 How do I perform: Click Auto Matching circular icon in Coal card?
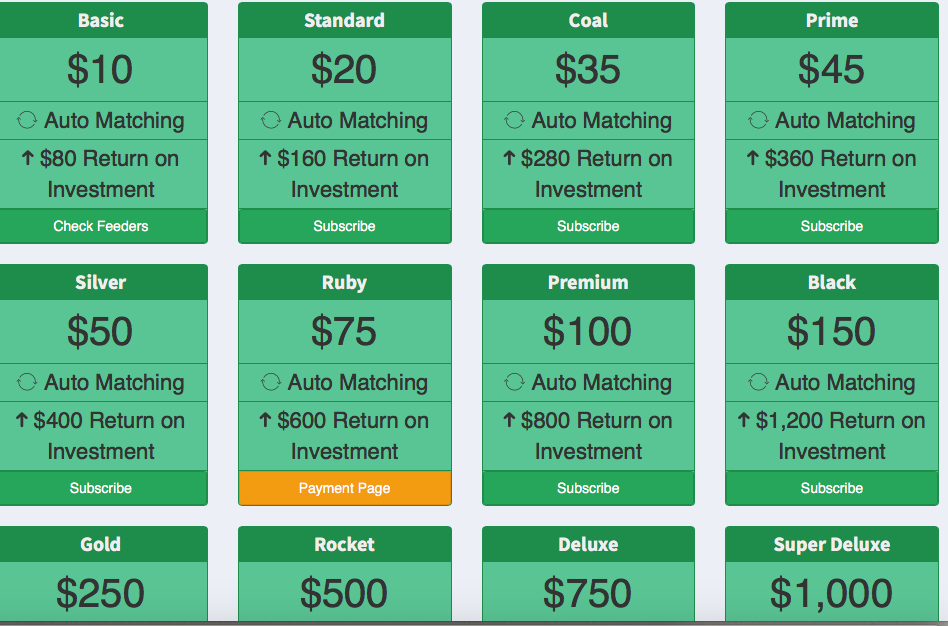tap(515, 120)
